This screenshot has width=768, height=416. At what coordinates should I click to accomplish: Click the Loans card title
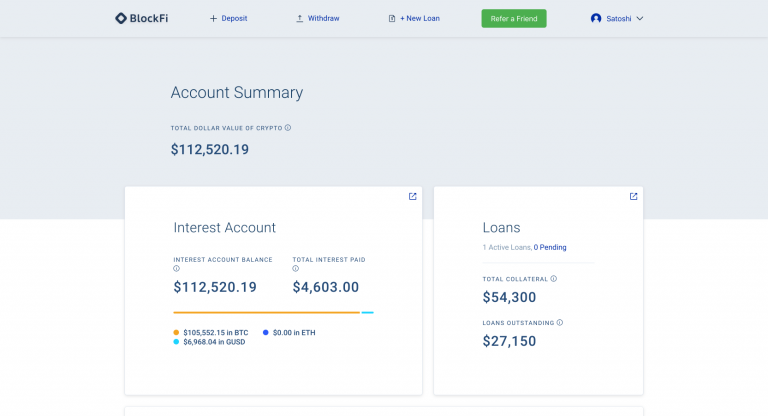tap(501, 228)
